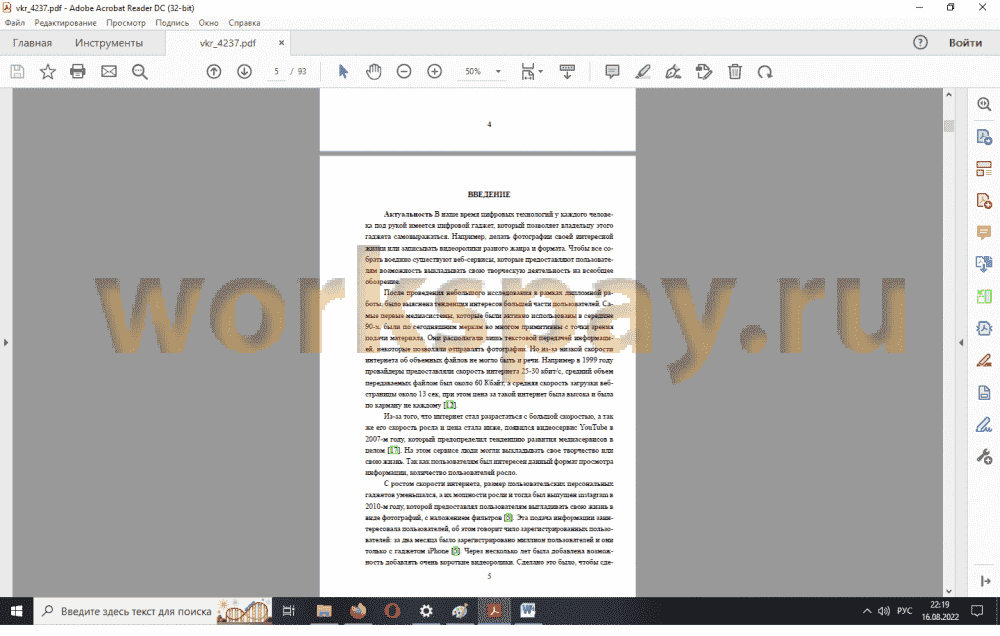This screenshot has width=1000, height=636.
Task: Open the zoom level dropdown arrow
Action: pos(498,71)
